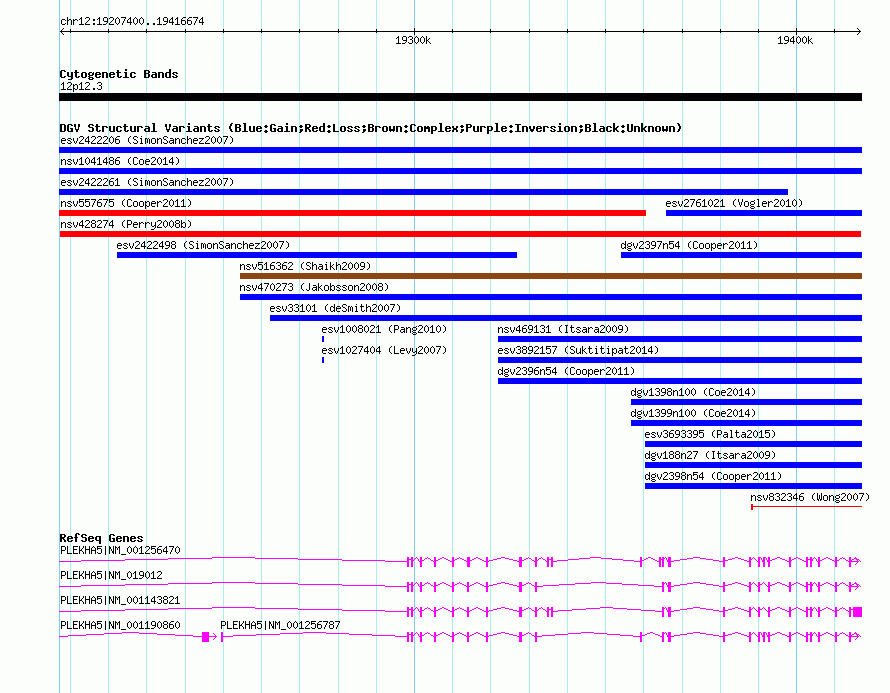Click the red bar under nsv428274
This screenshot has width=890, height=693.
point(460,234)
